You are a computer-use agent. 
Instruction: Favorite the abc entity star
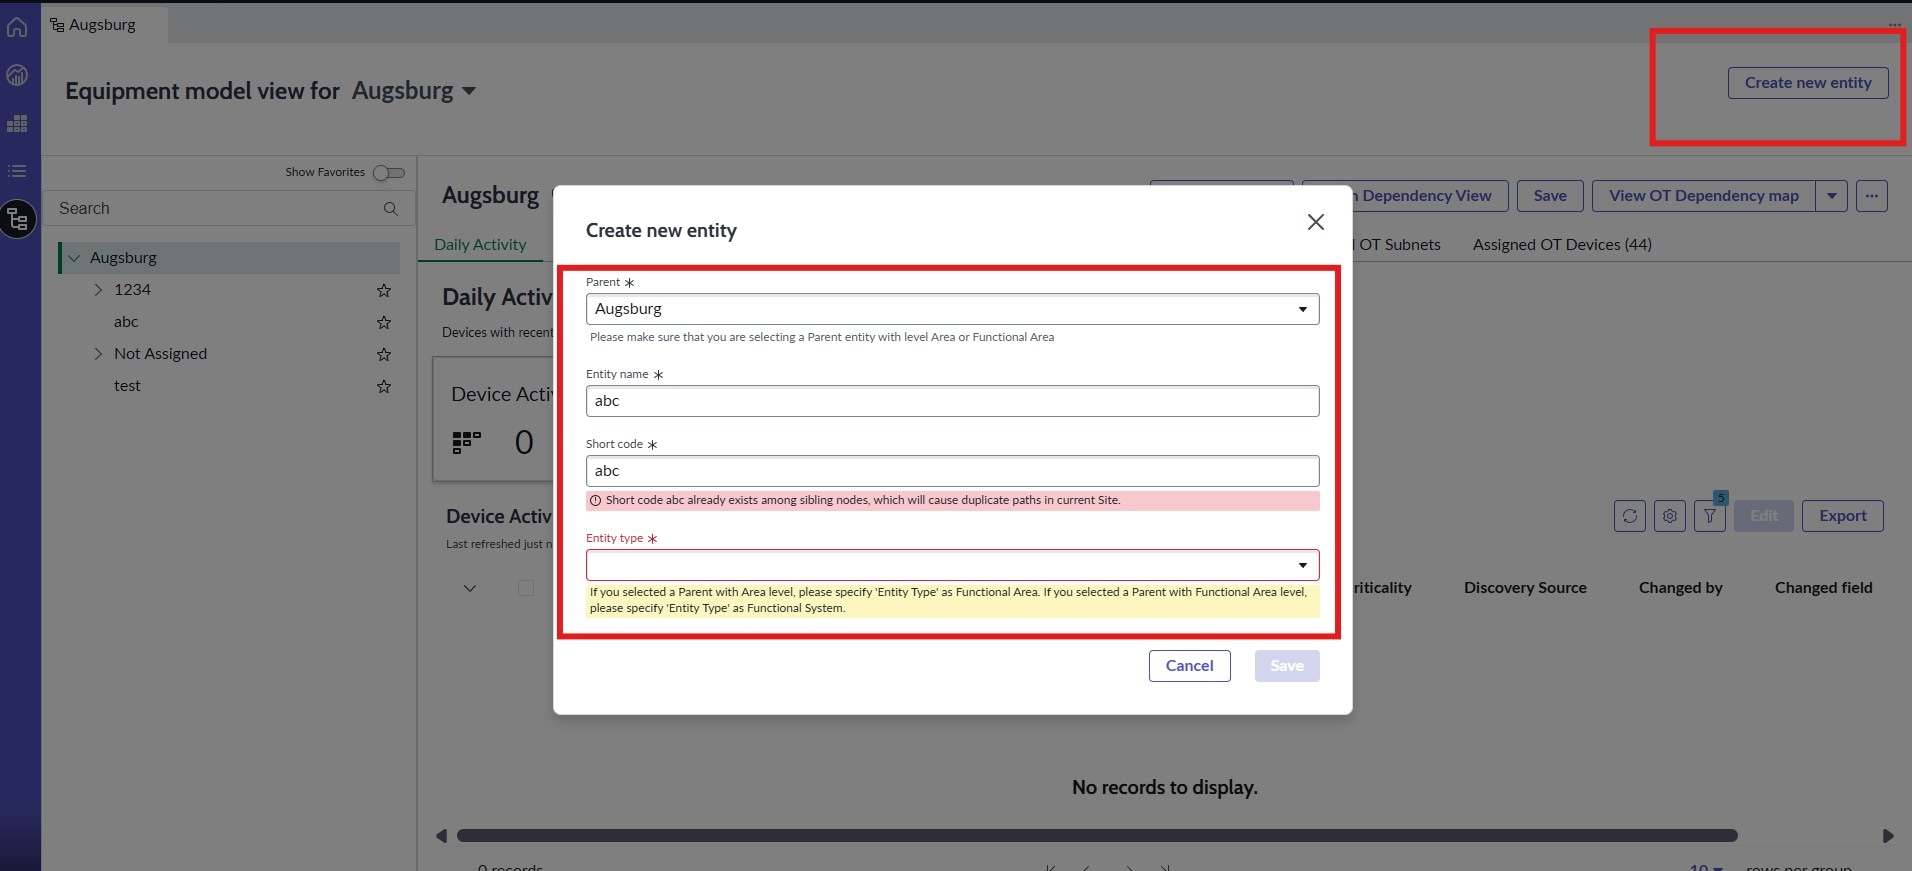[x=383, y=322]
